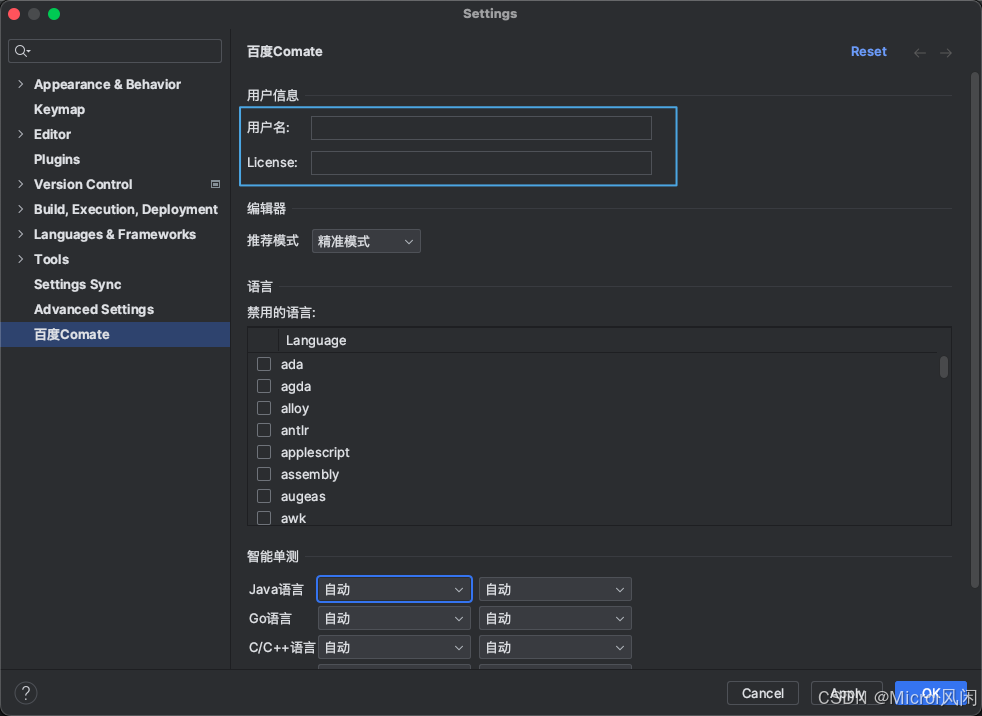Tick the ada language checkbox
The width and height of the screenshot is (982, 716).
264,364
